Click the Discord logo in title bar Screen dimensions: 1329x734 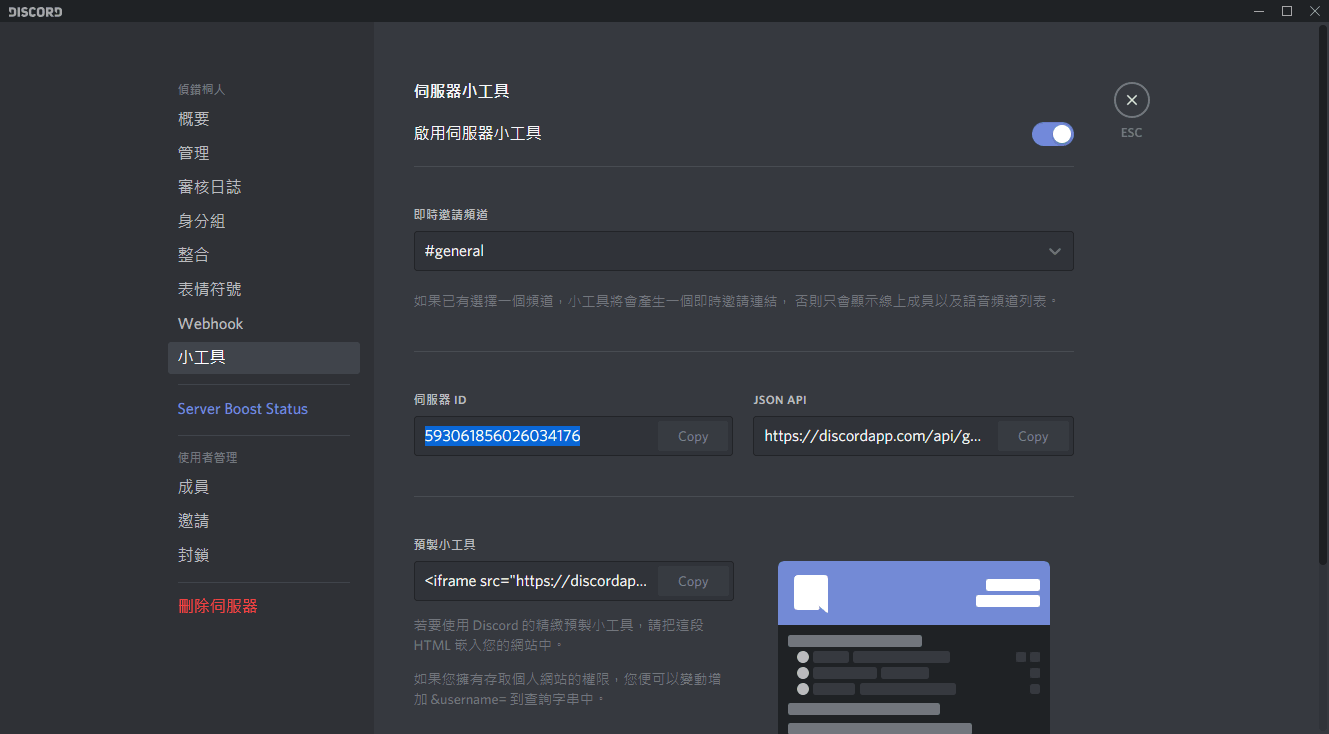tap(35, 11)
